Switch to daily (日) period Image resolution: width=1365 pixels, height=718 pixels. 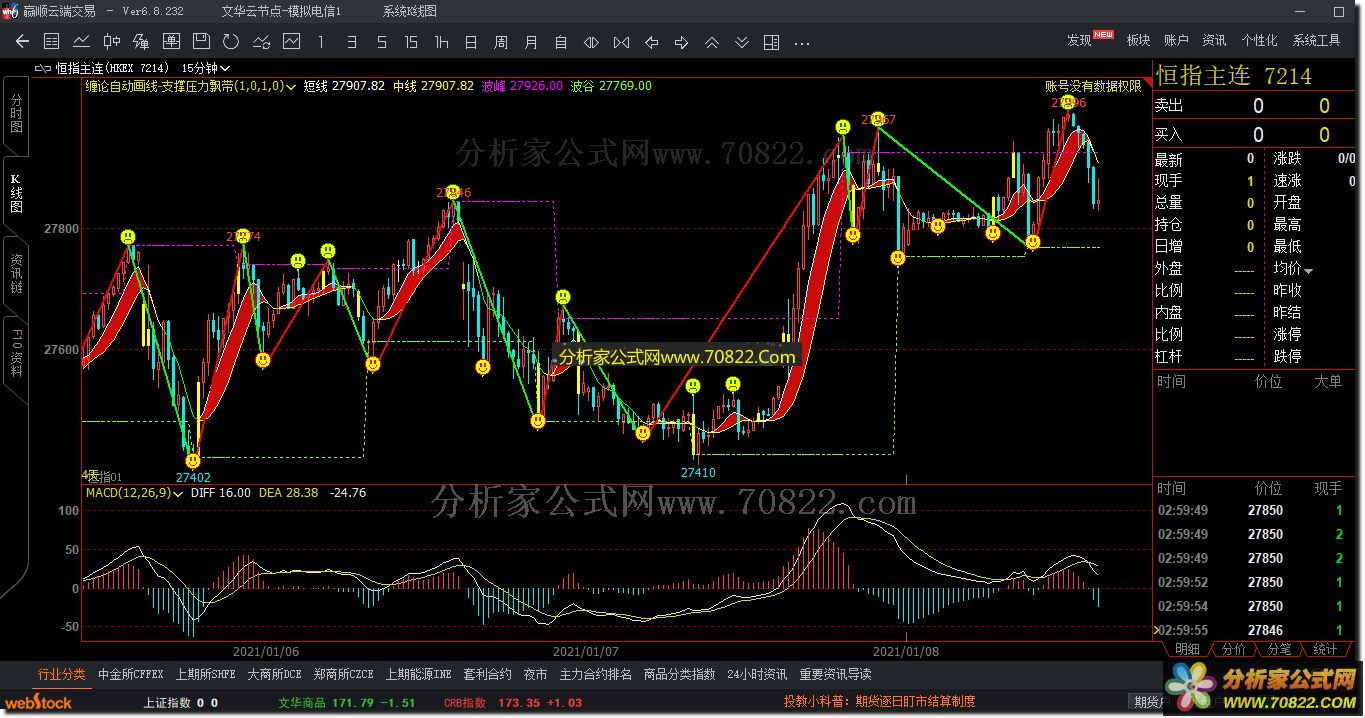tap(471, 42)
